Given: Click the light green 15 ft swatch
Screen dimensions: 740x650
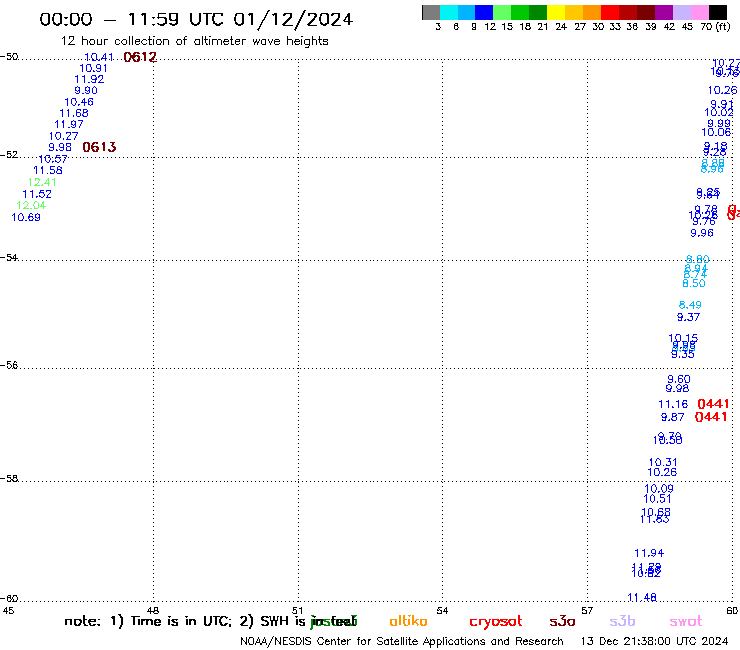Looking at the screenshot, I should coord(502,12).
